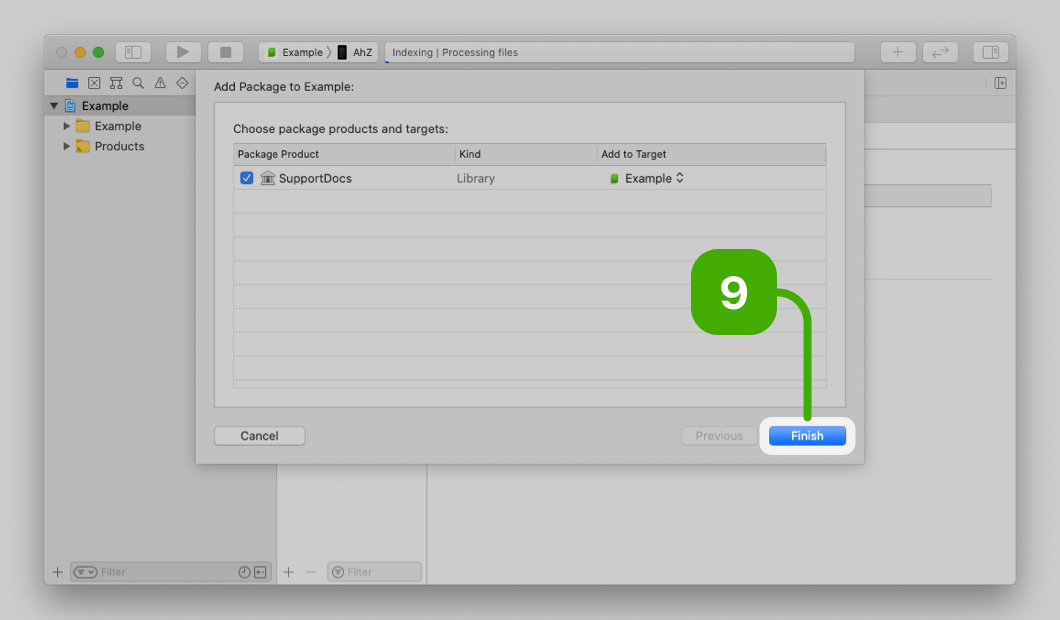Select the AhZ device destination

[x=355, y=52]
